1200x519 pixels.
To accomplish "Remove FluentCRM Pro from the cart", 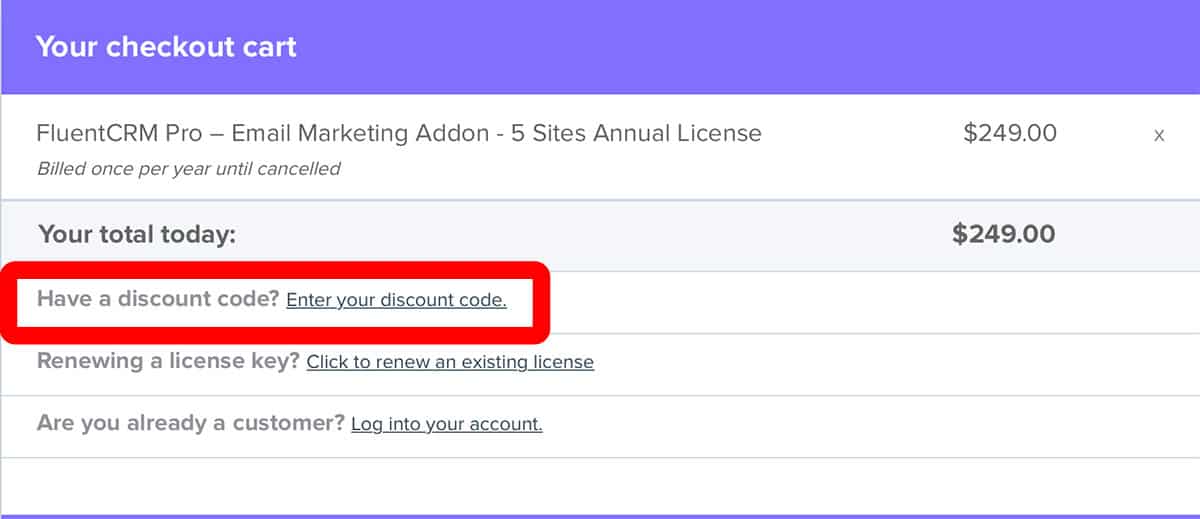I will (1159, 136).
